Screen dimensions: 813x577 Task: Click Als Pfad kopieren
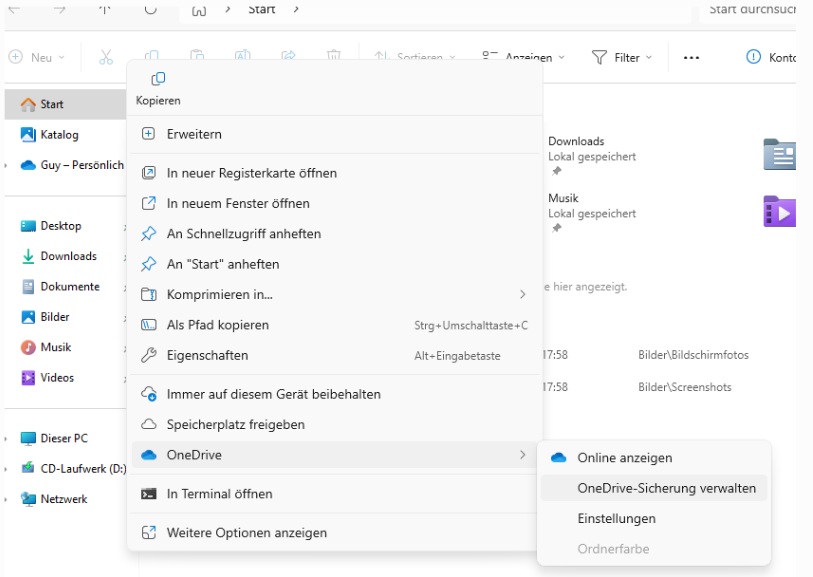(x=334, y=325)
